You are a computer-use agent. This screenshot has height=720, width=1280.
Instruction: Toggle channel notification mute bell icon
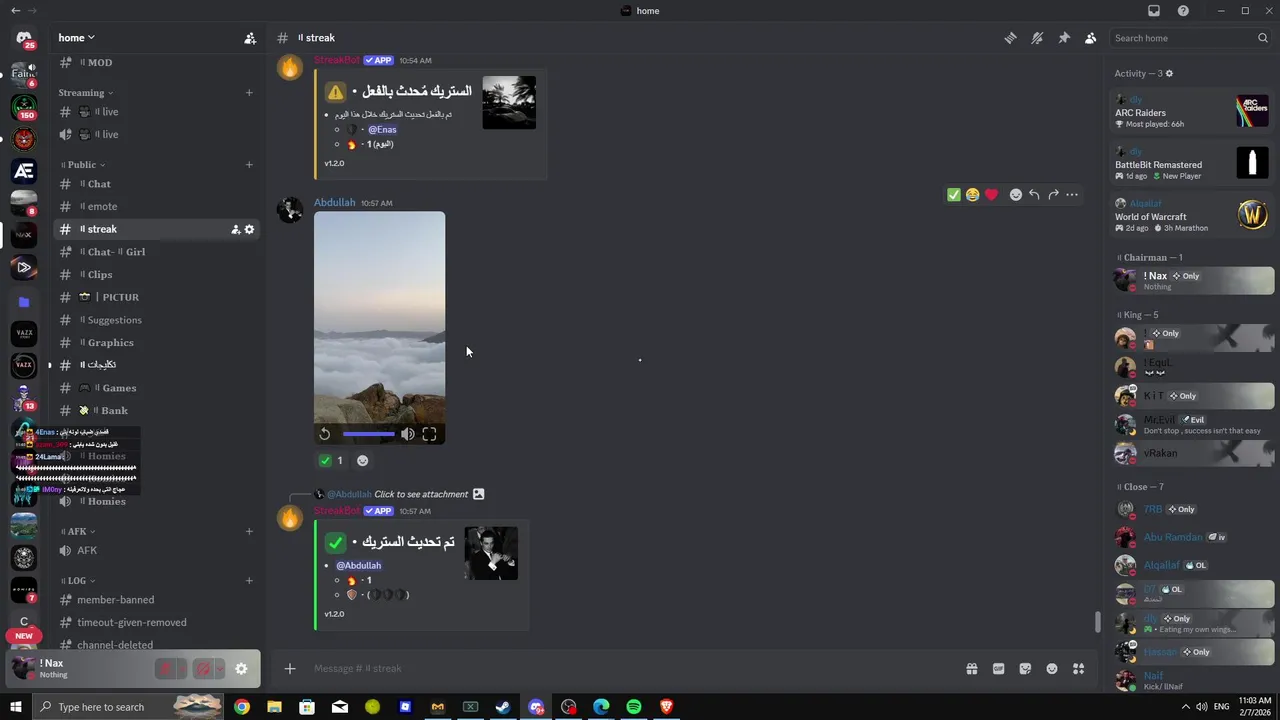click(1037, 38)
